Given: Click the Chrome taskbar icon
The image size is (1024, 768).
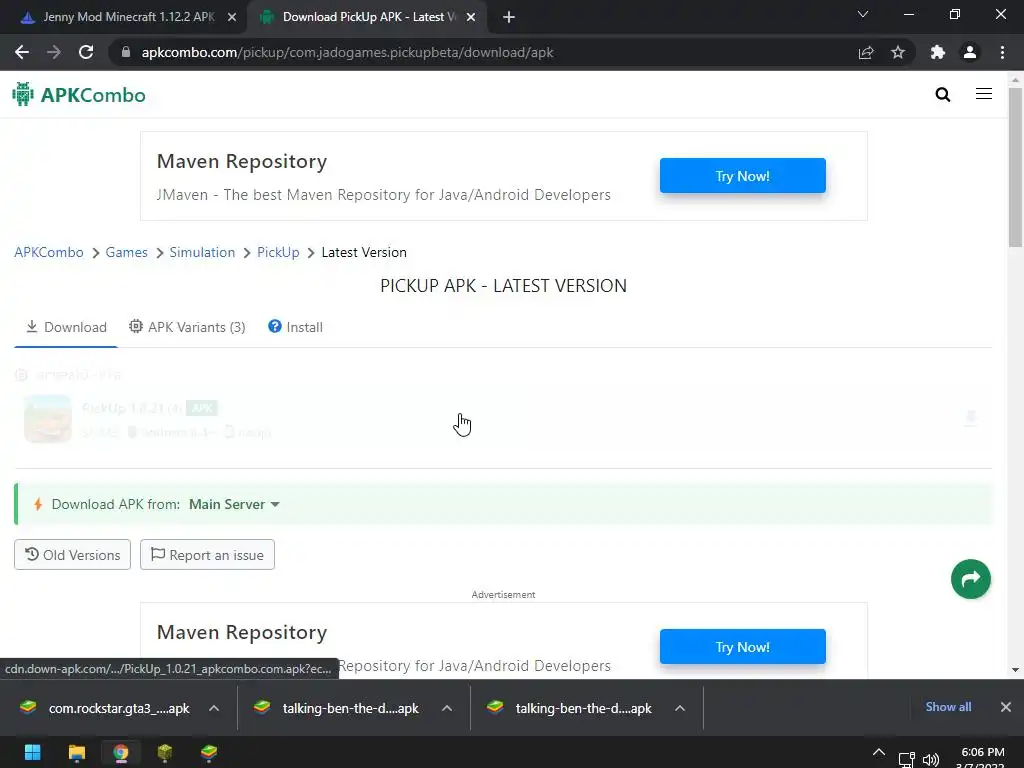Looking at the screenshot, I should [121, 752].
